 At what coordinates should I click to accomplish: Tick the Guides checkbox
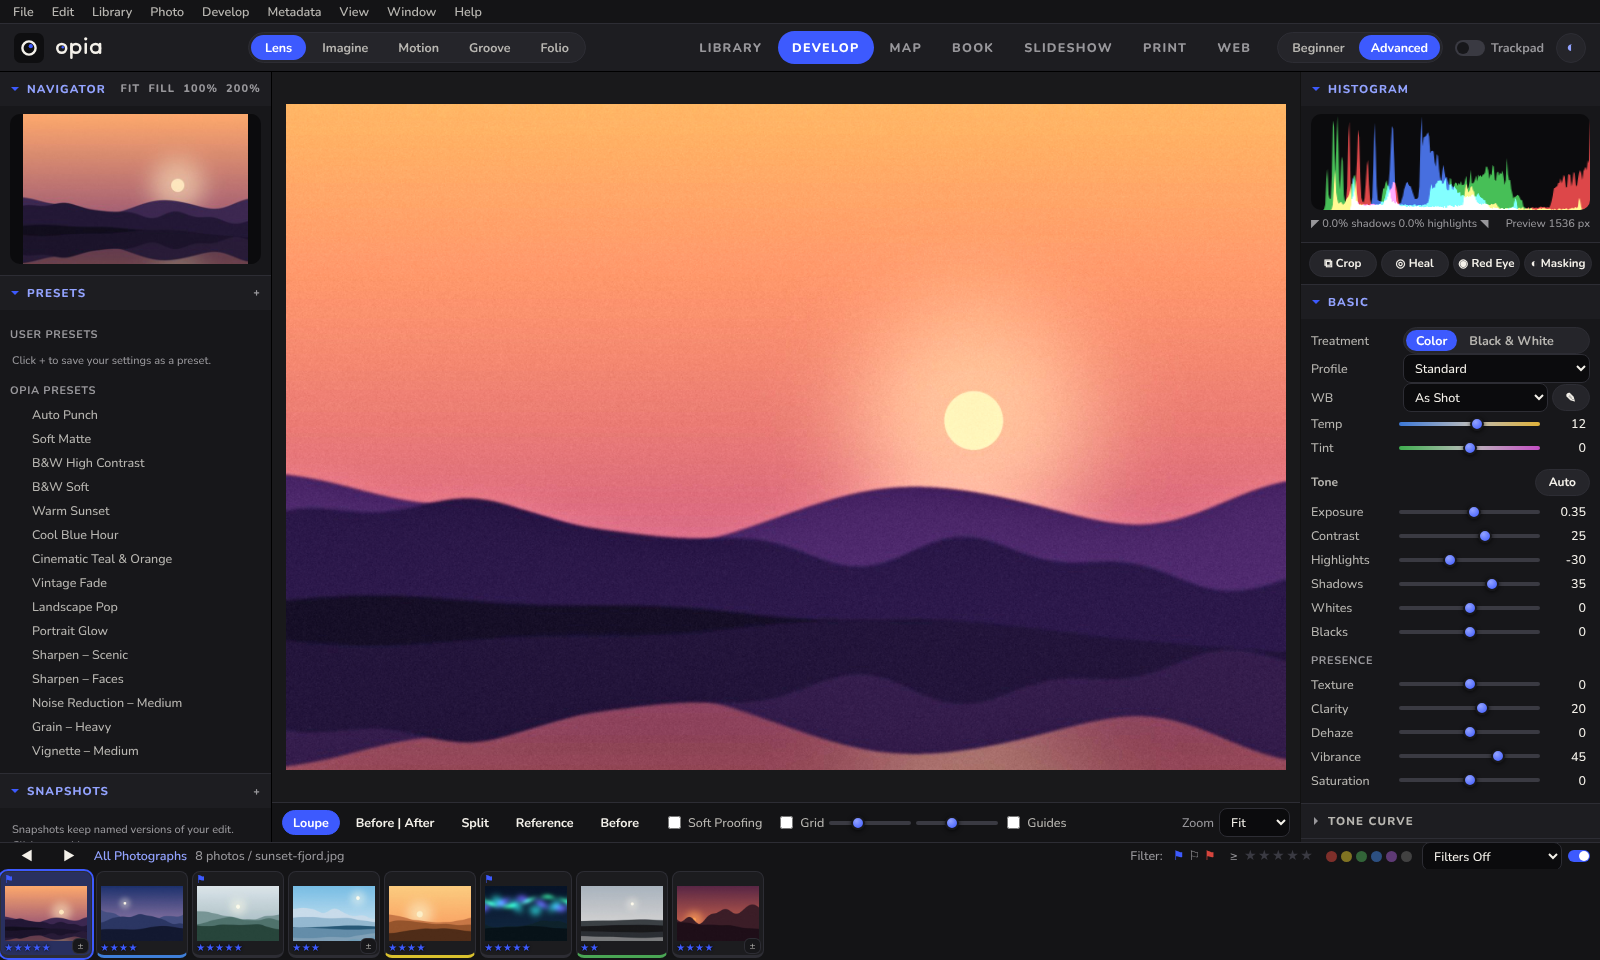point(1014,823)
